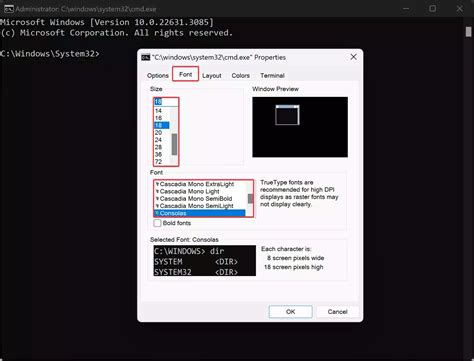Select font size 28

[162, 147]
